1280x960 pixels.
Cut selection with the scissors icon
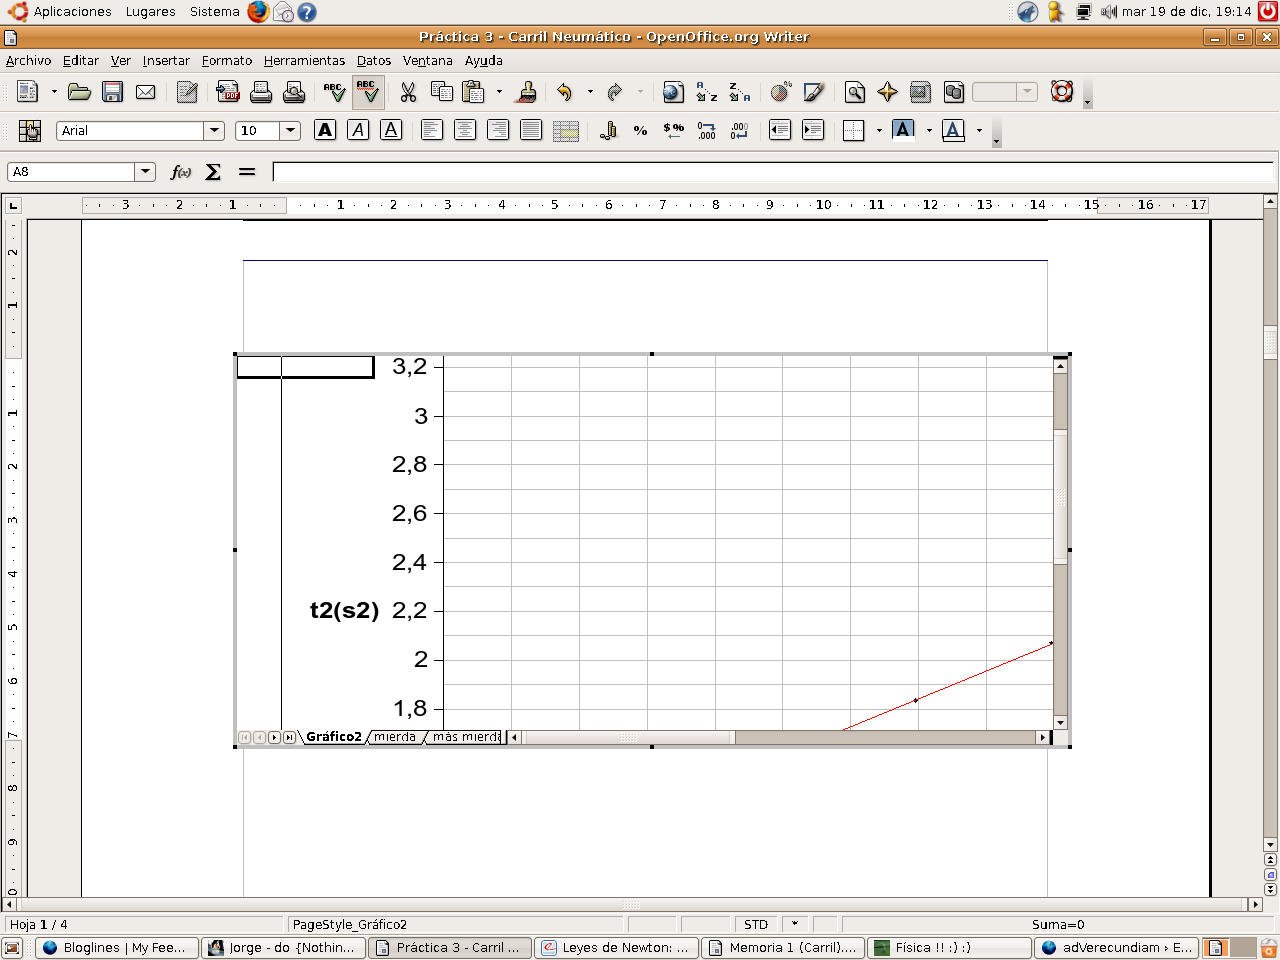click(408, 92)
